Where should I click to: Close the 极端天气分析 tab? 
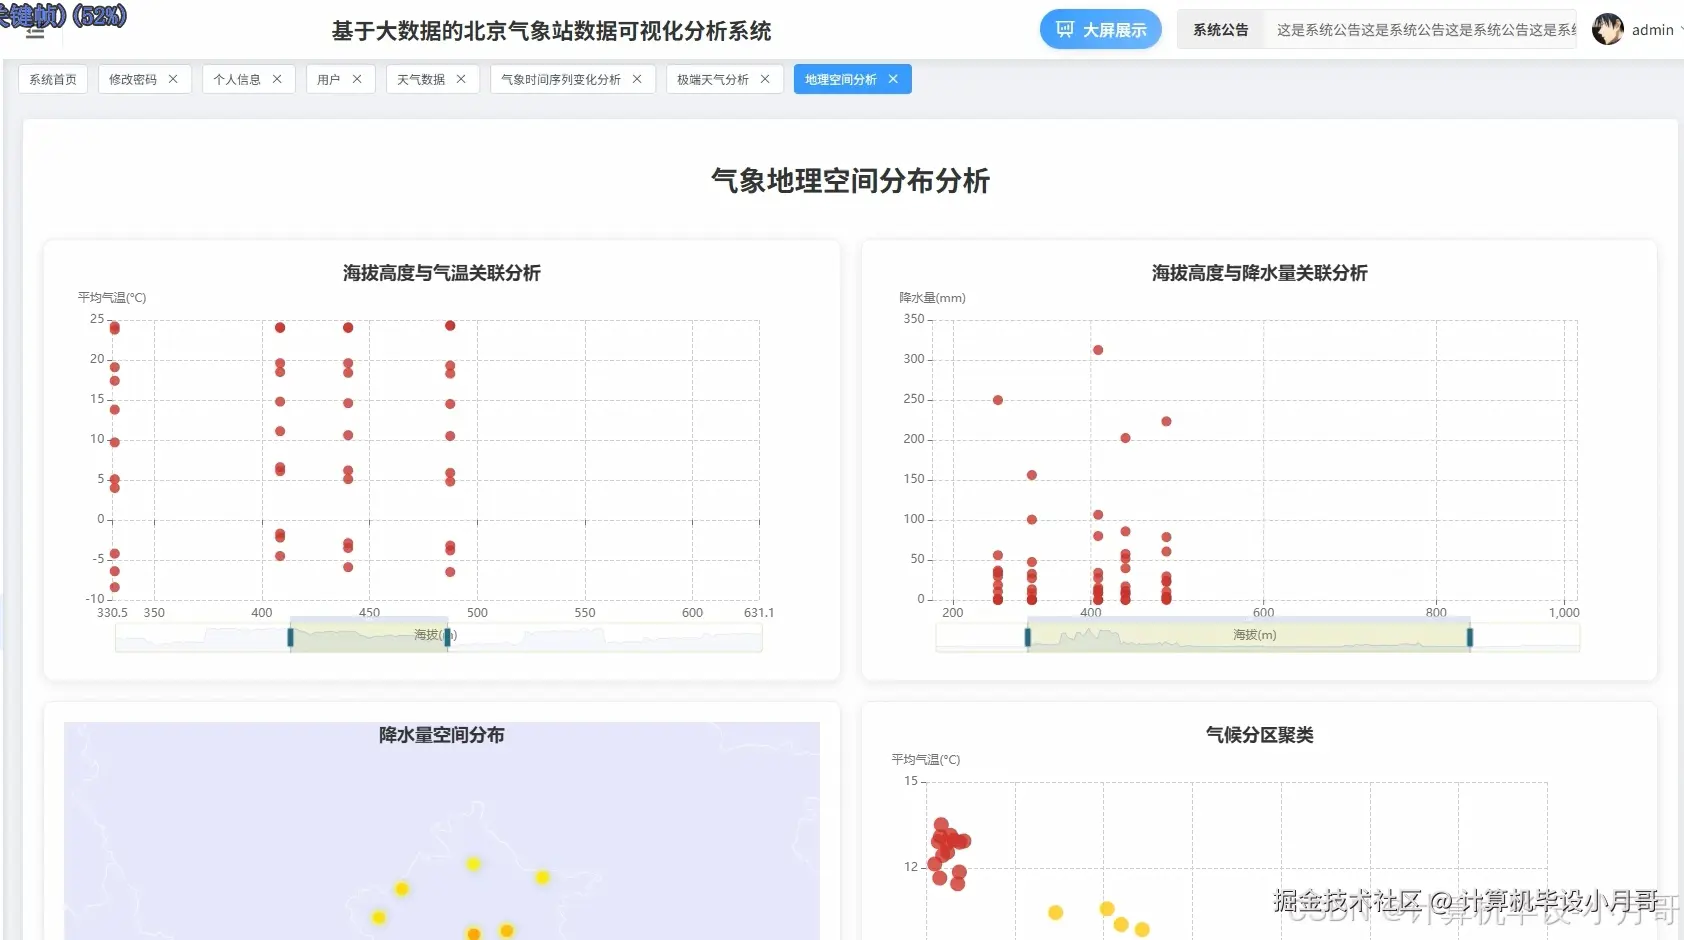(x=764, y=78)
